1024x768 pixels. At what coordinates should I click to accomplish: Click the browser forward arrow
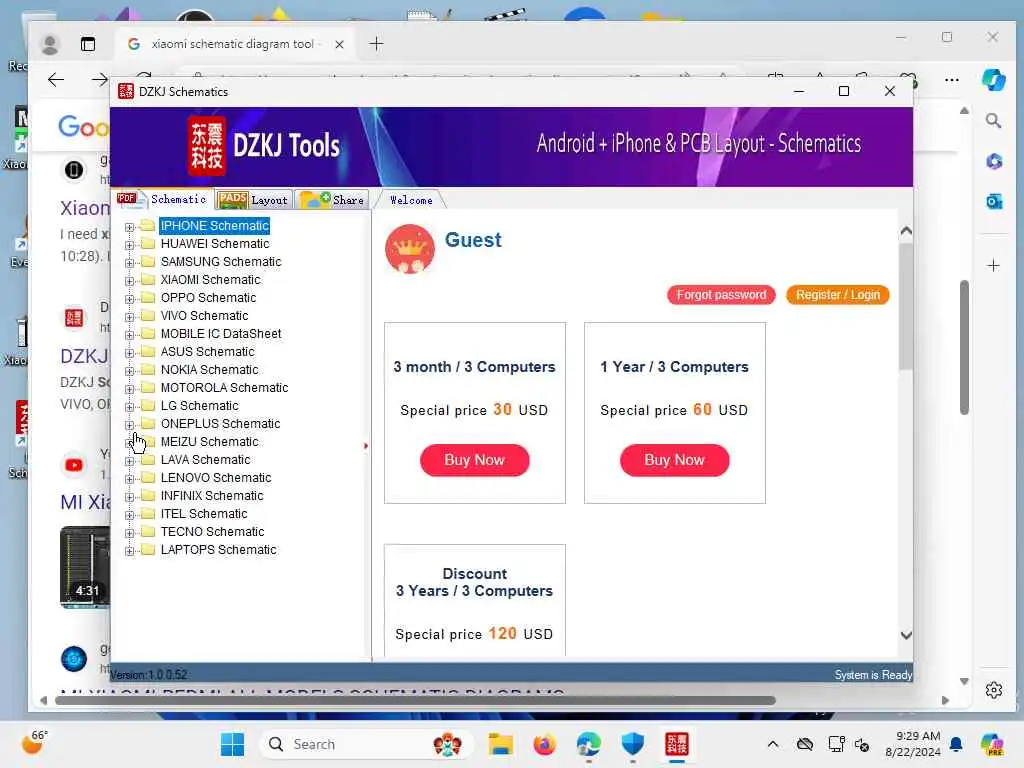click(x=99, y=80)
